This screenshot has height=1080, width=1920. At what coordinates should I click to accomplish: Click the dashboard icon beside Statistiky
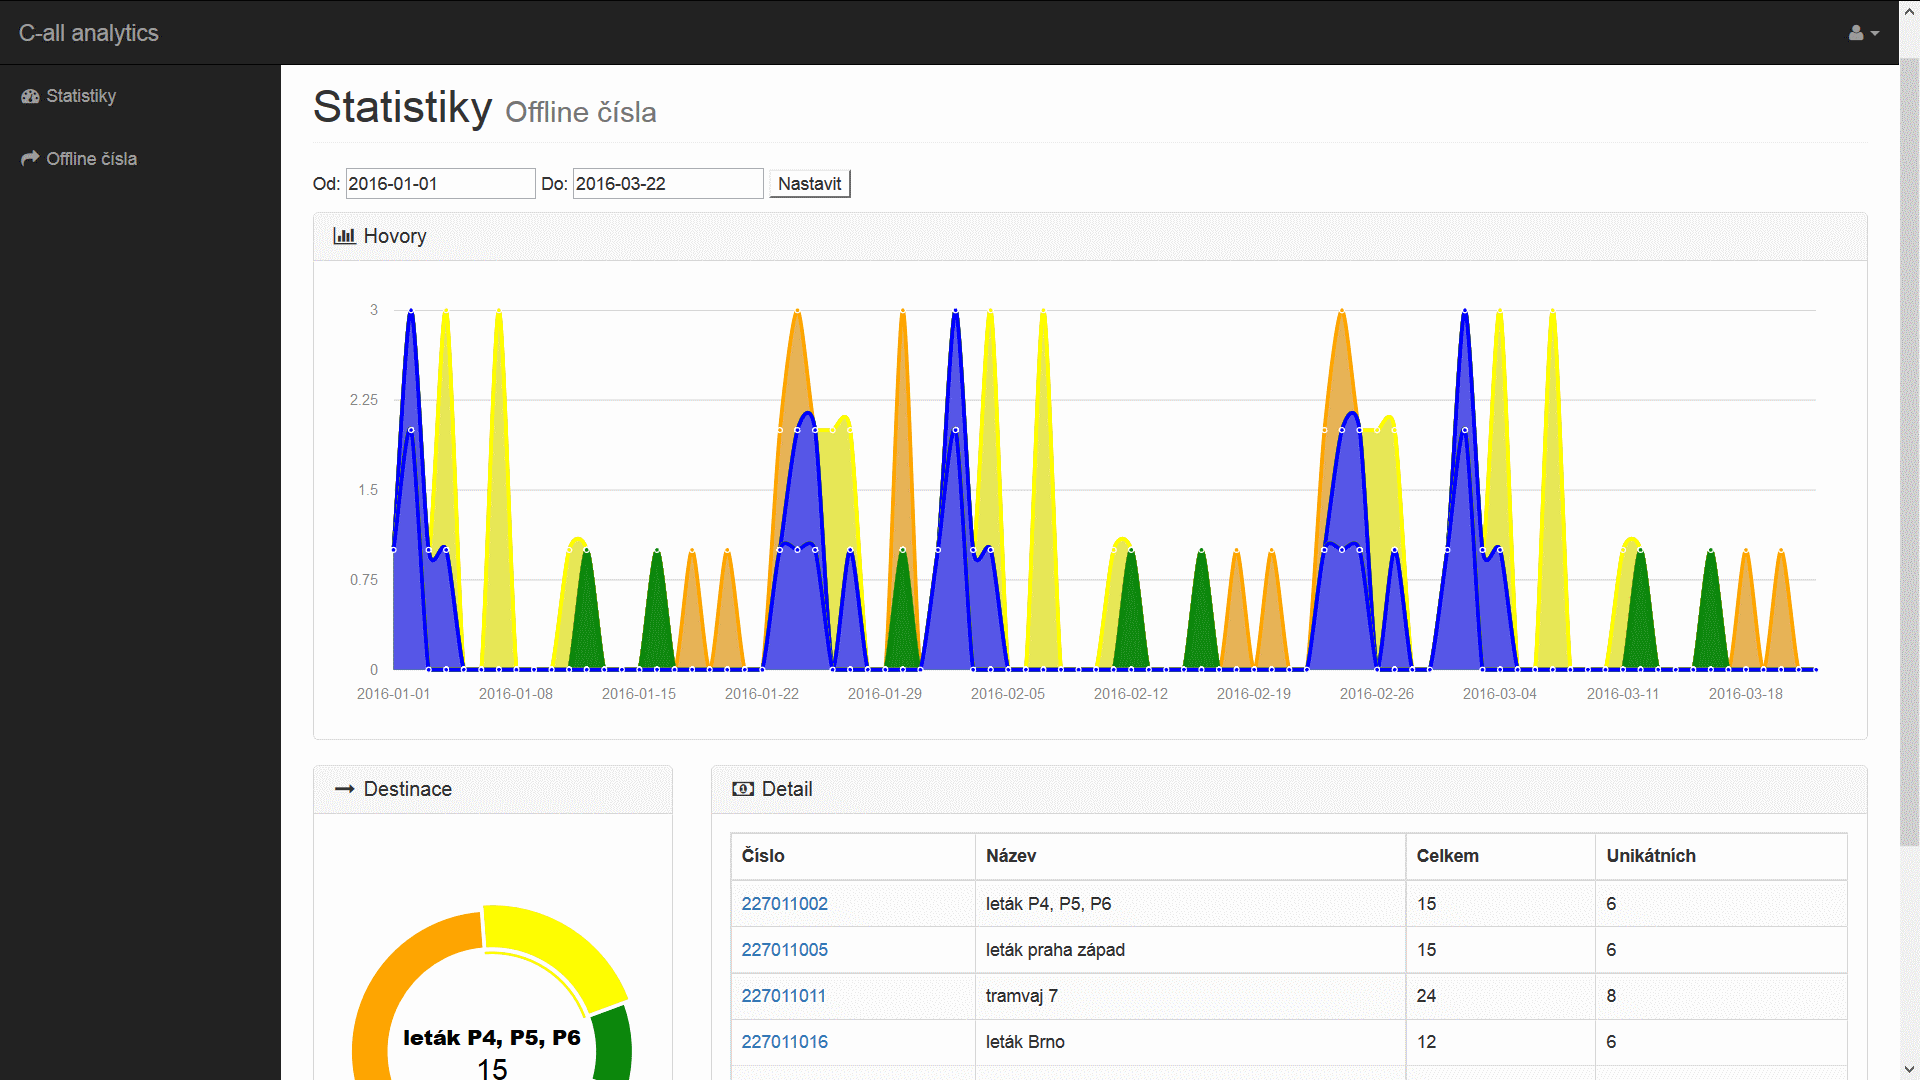tap(30, 96)
